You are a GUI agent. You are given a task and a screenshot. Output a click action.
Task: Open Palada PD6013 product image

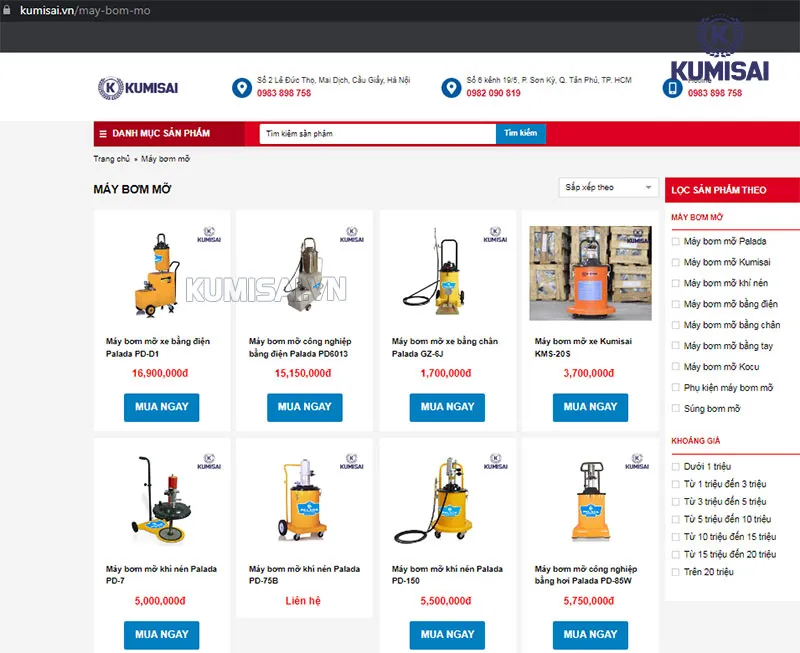point(305,273)
